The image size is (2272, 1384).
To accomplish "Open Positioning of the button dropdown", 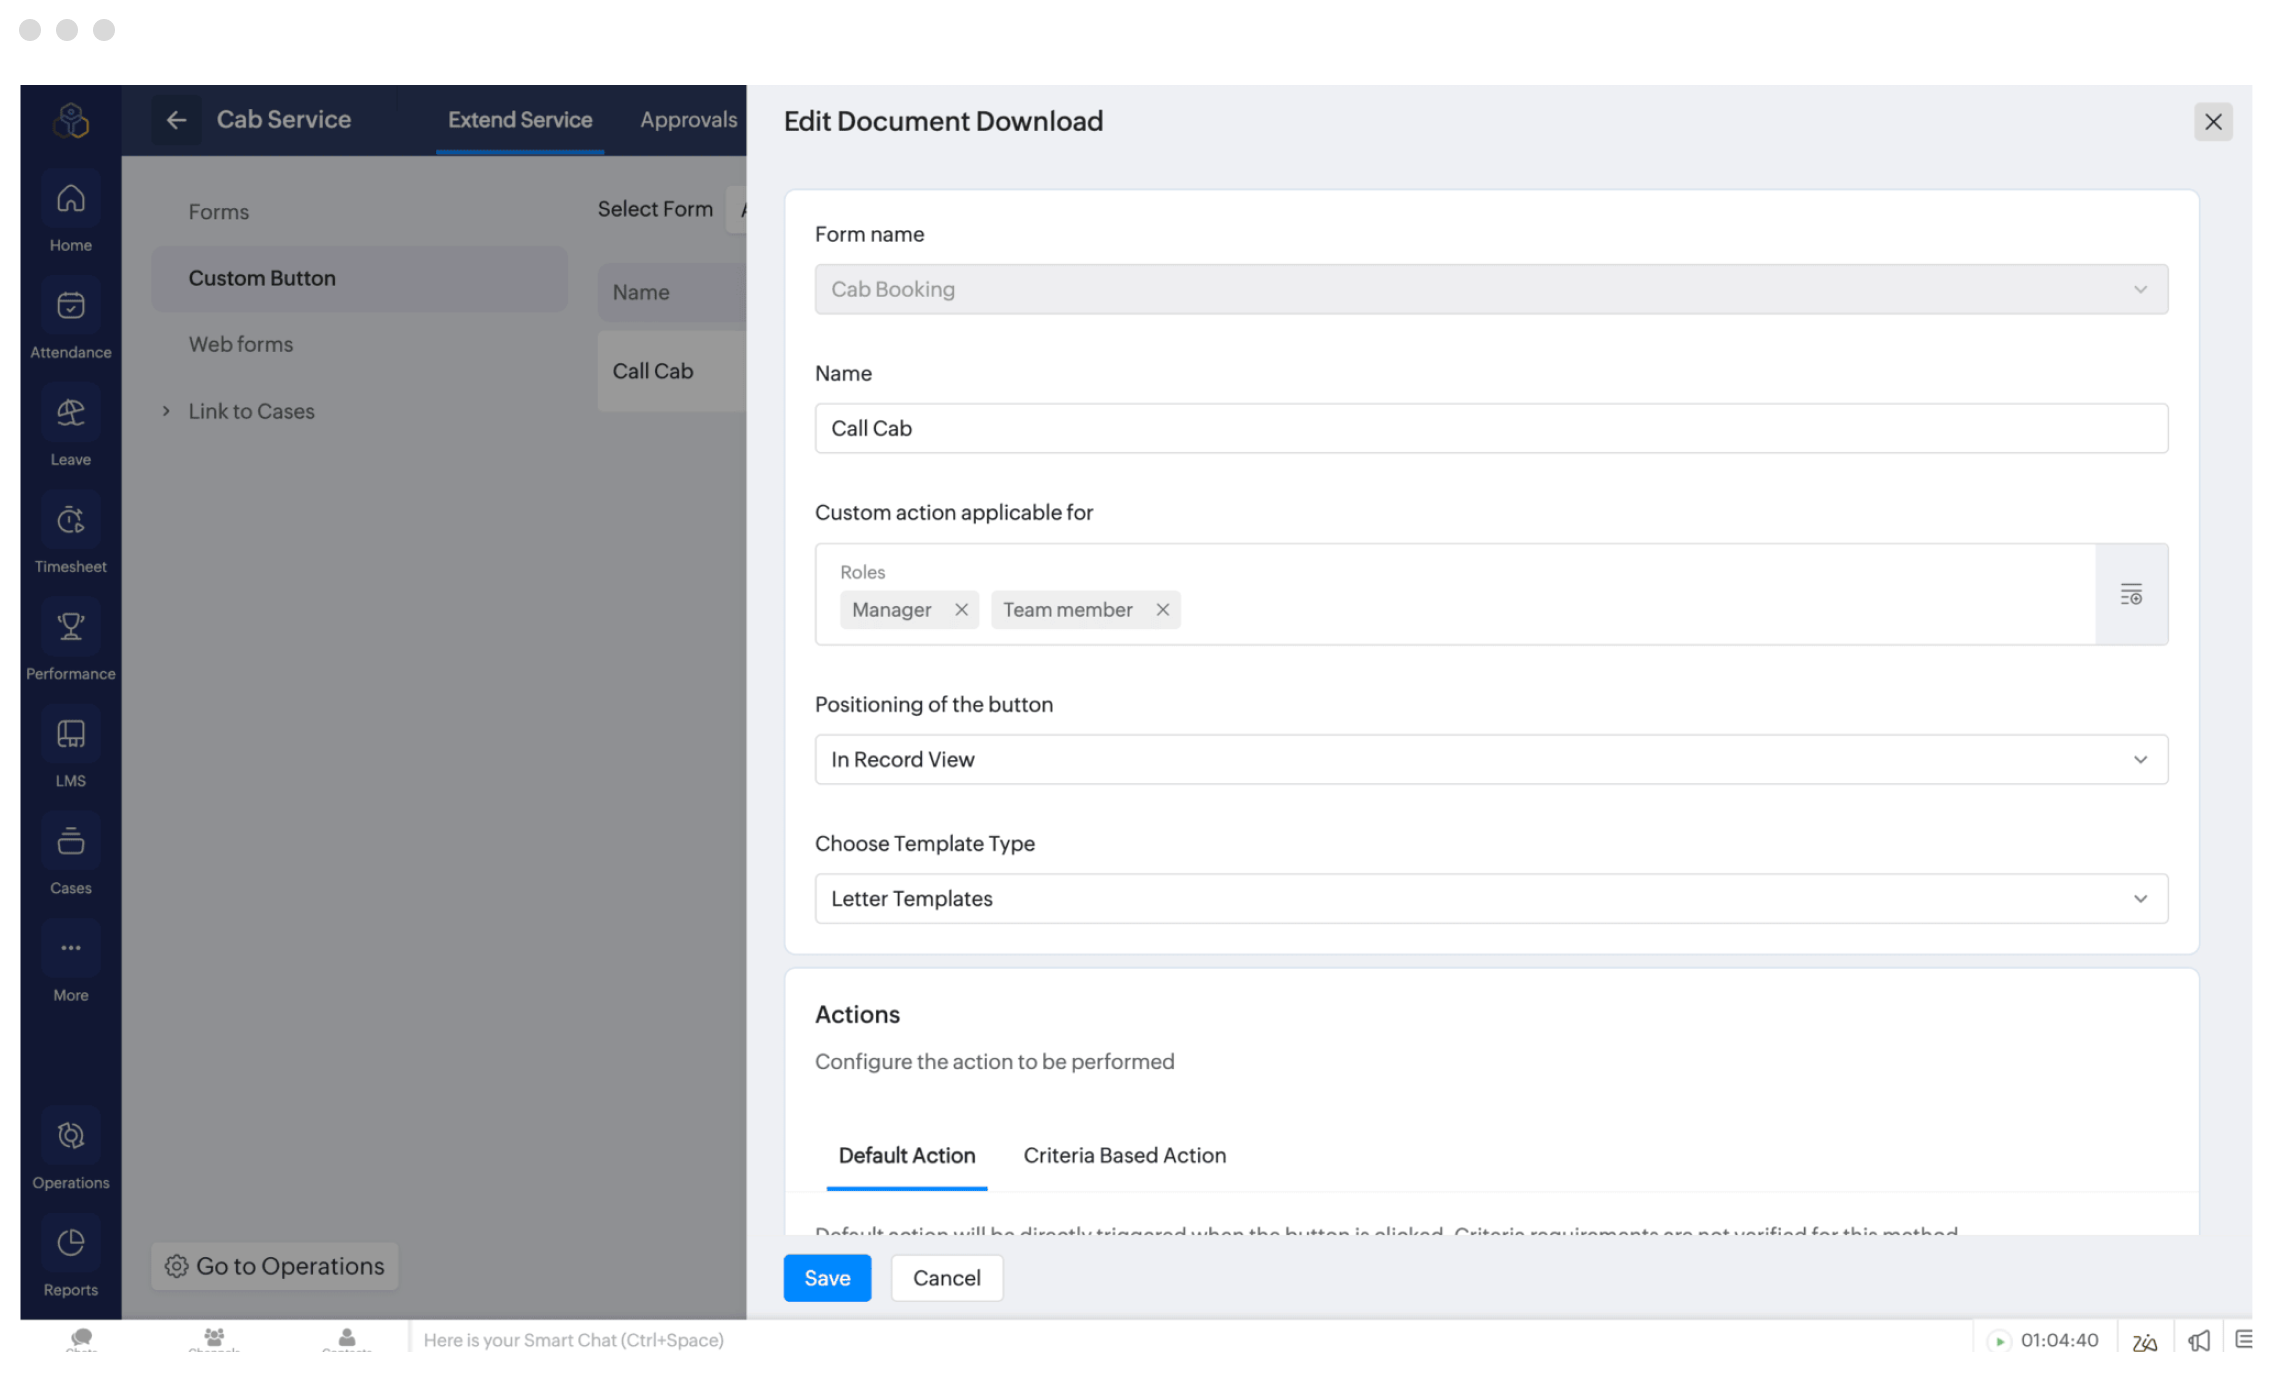I will pyautogui.click(x=1490, y=760).
